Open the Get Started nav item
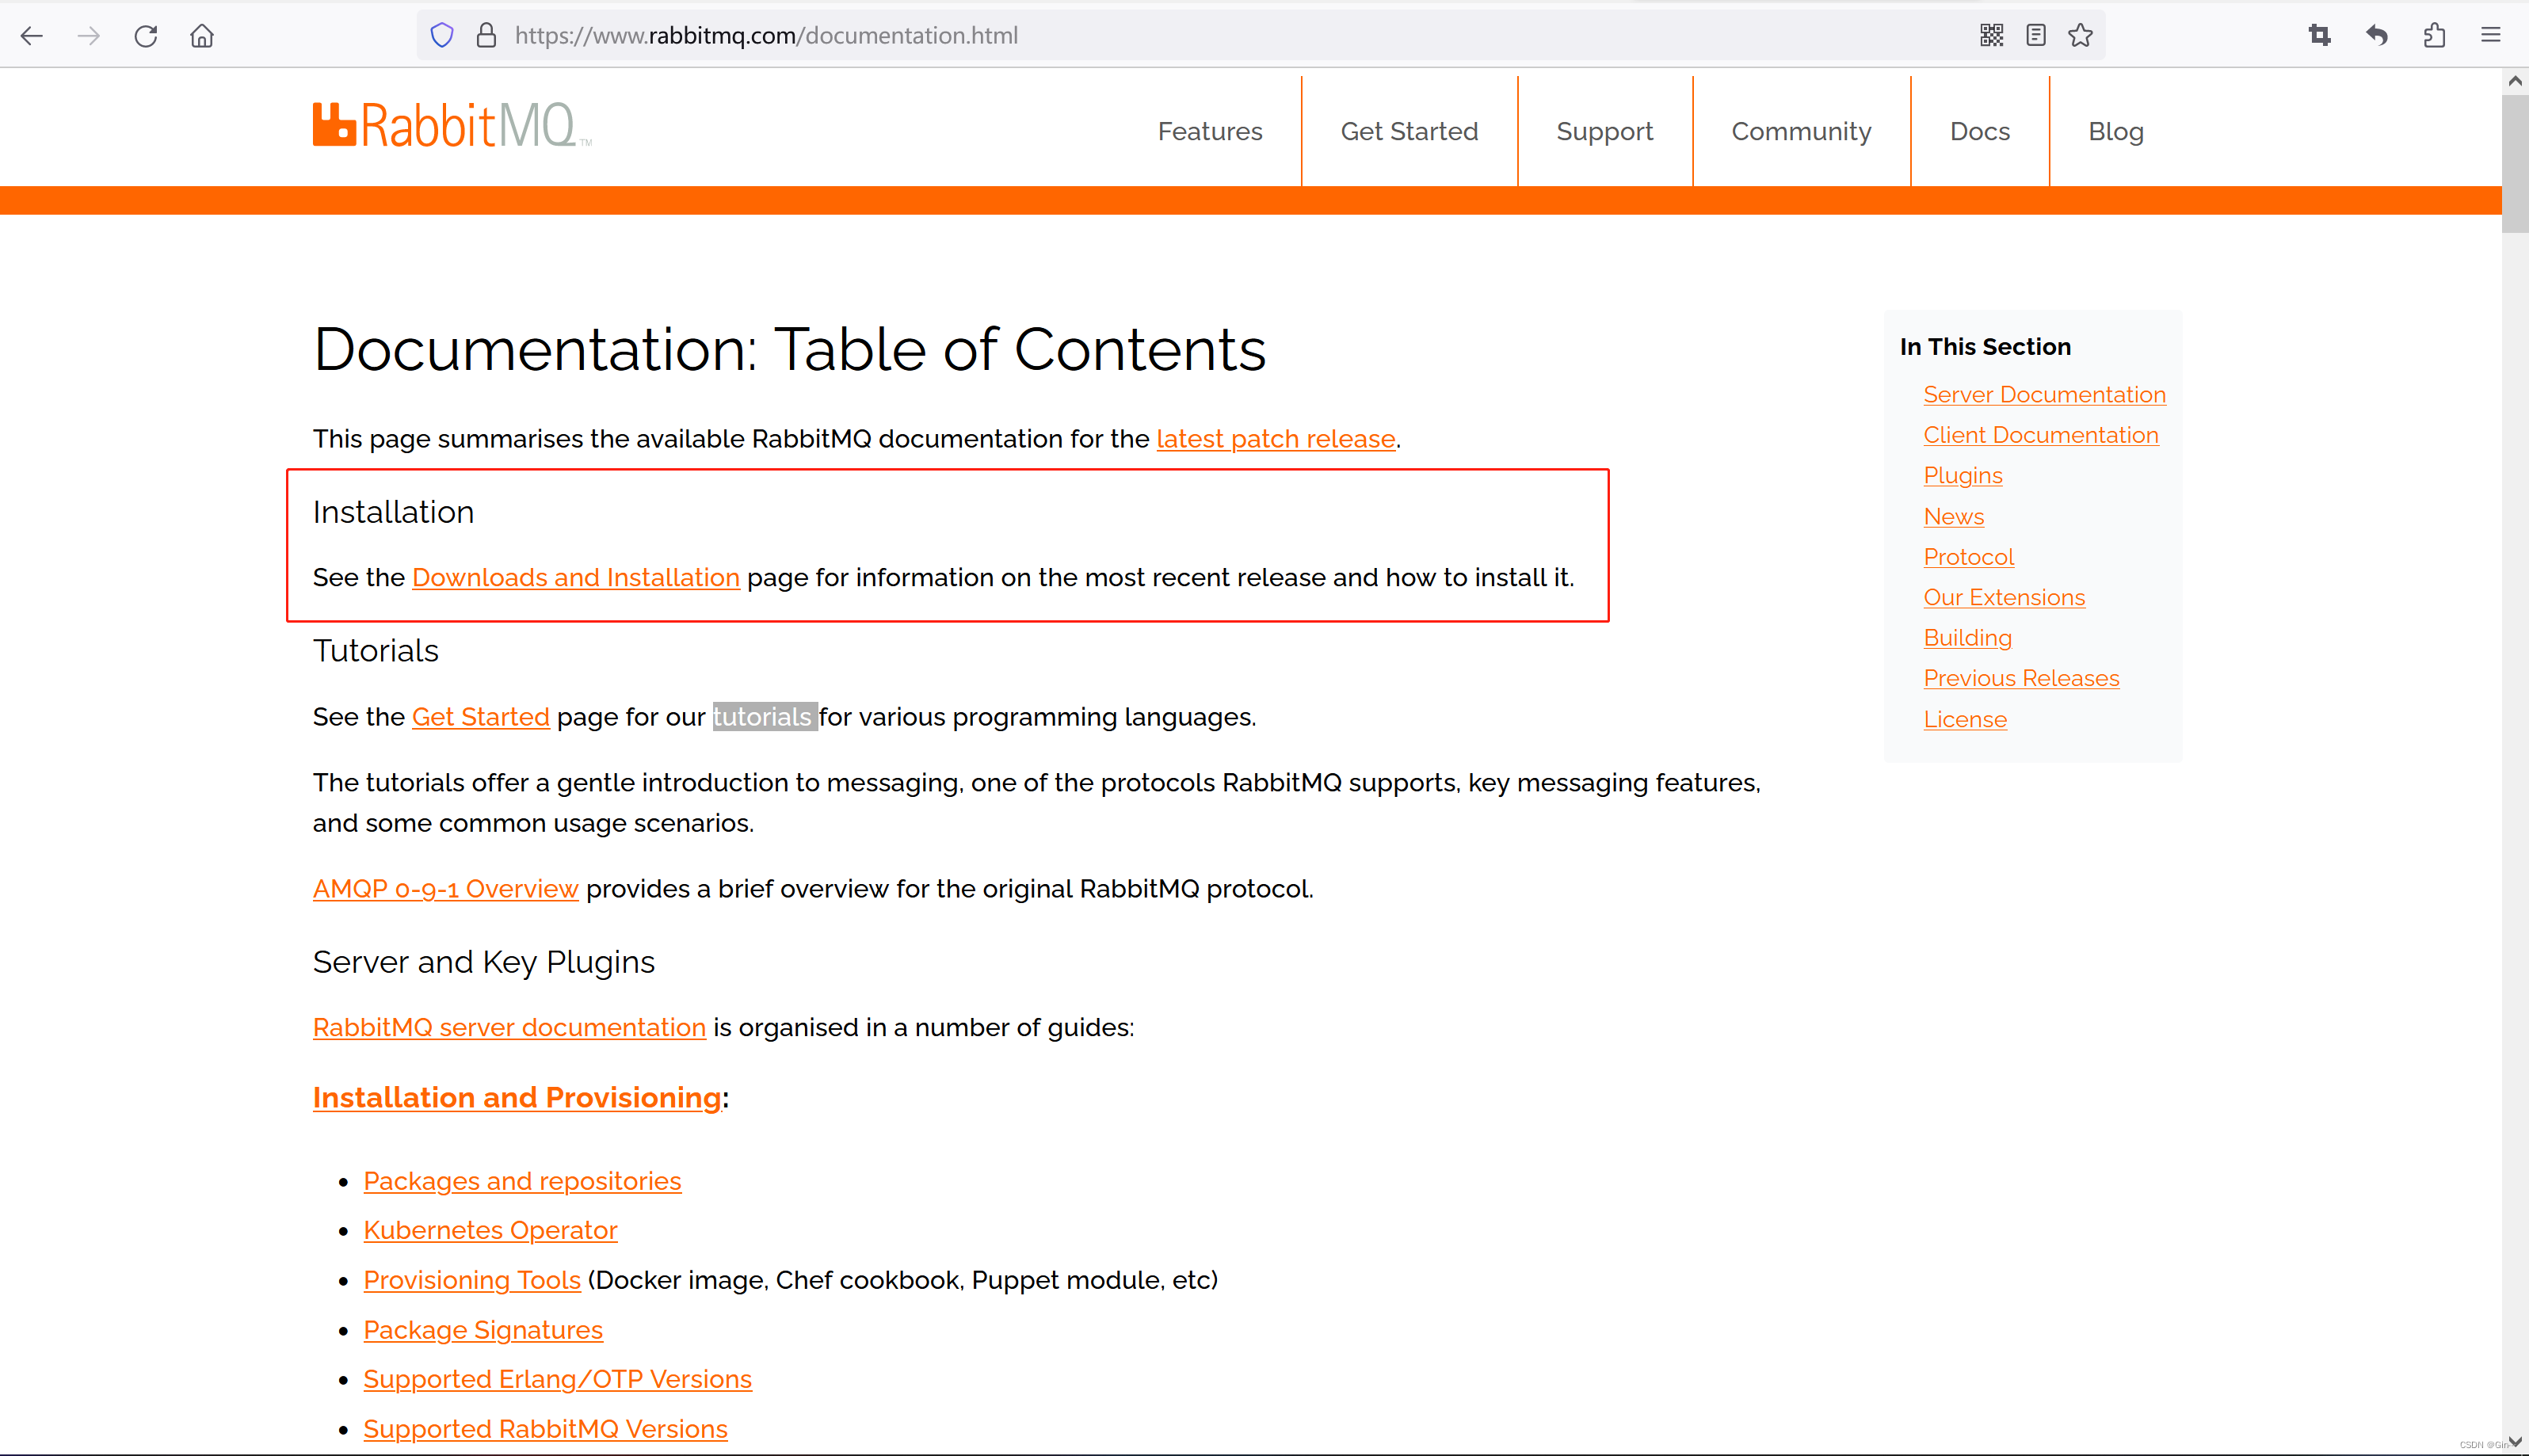2529x1456 pixels. click(1409, 131)
